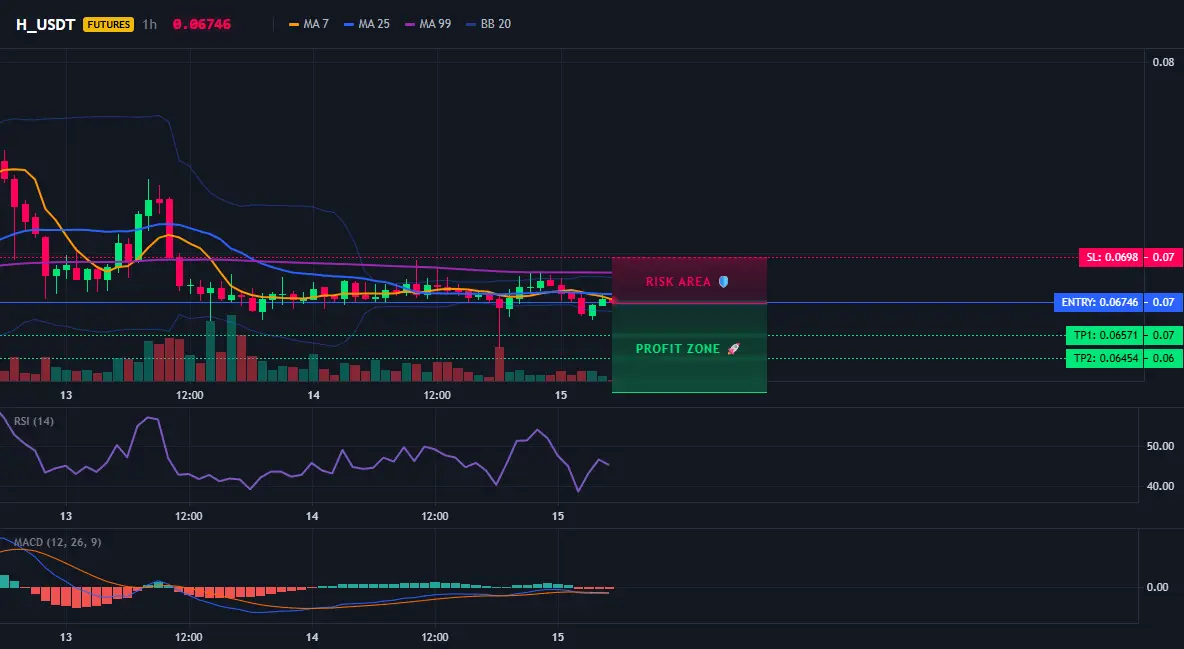Click the 0.08 price axis label
Screen dimensions: 1184x649
(1163, 62)
